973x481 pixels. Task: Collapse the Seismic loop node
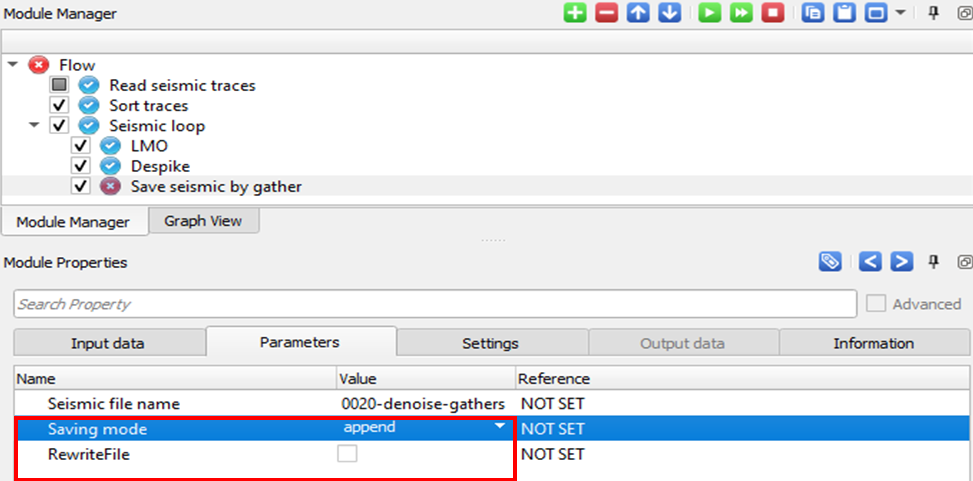click(x=34, y=126)
